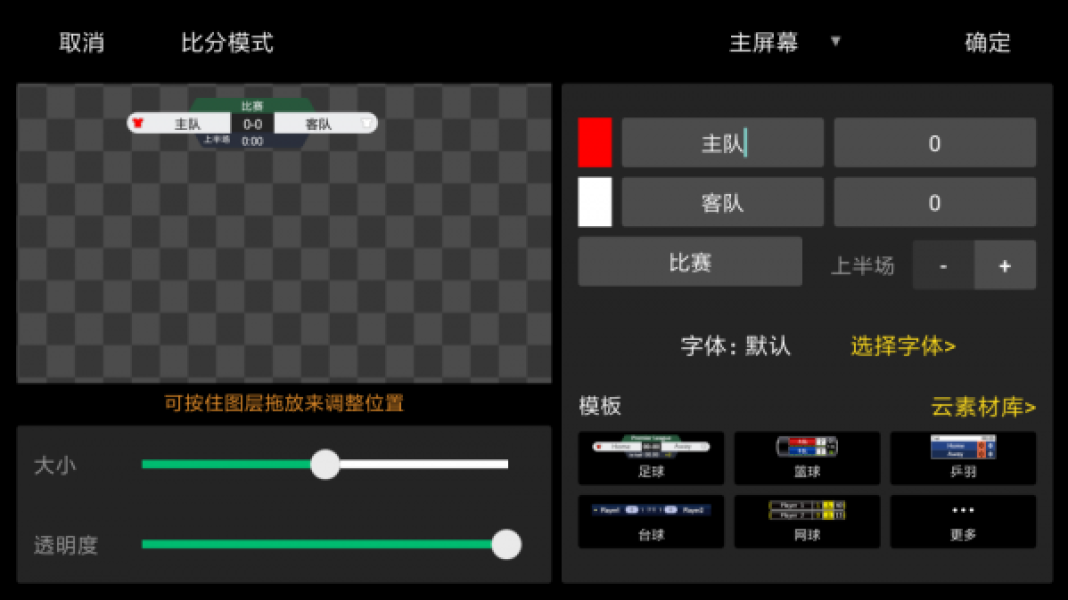Select the 网球 tennis scoreboard template
The image size is (1068, 600).
click(x=806, y=522)
